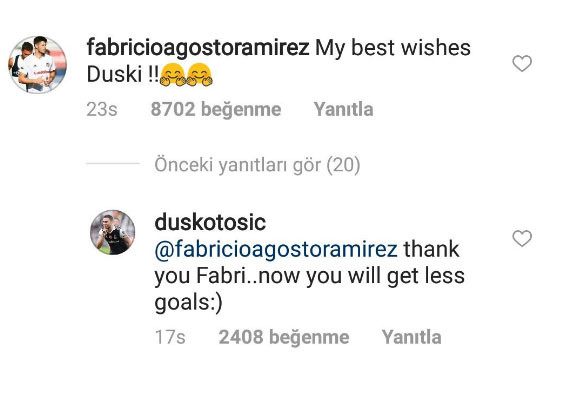Visit the duskotosic username link
Viewport: 576px width, 400px height.
tap(210, 223)
